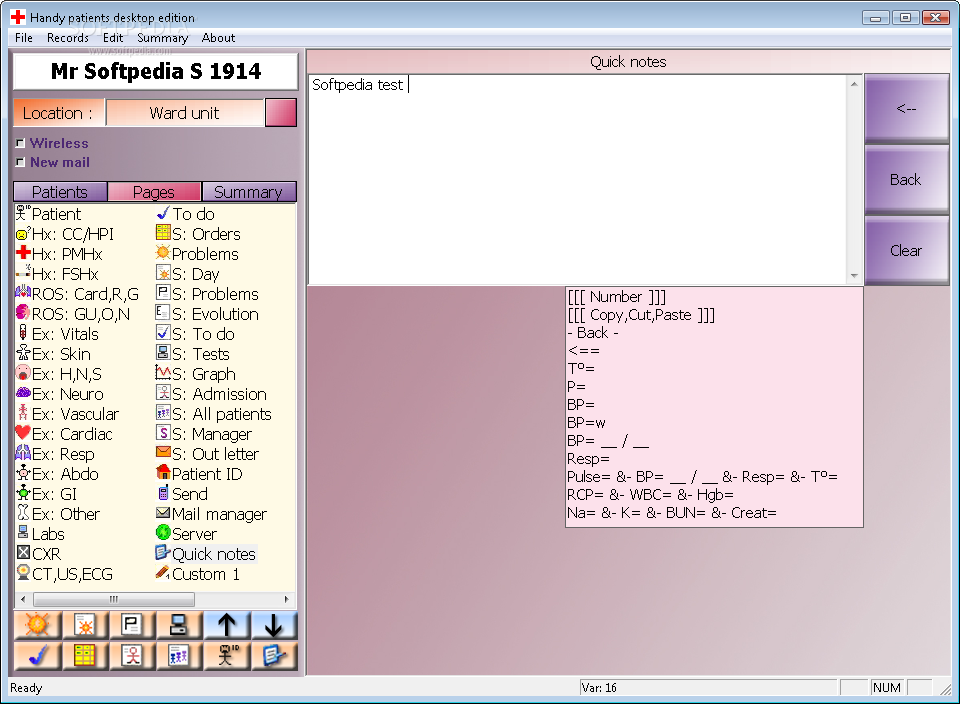Click the quick notes scrollbar down arrow
Screen dimensions: 960x704
tap(854, 275)
